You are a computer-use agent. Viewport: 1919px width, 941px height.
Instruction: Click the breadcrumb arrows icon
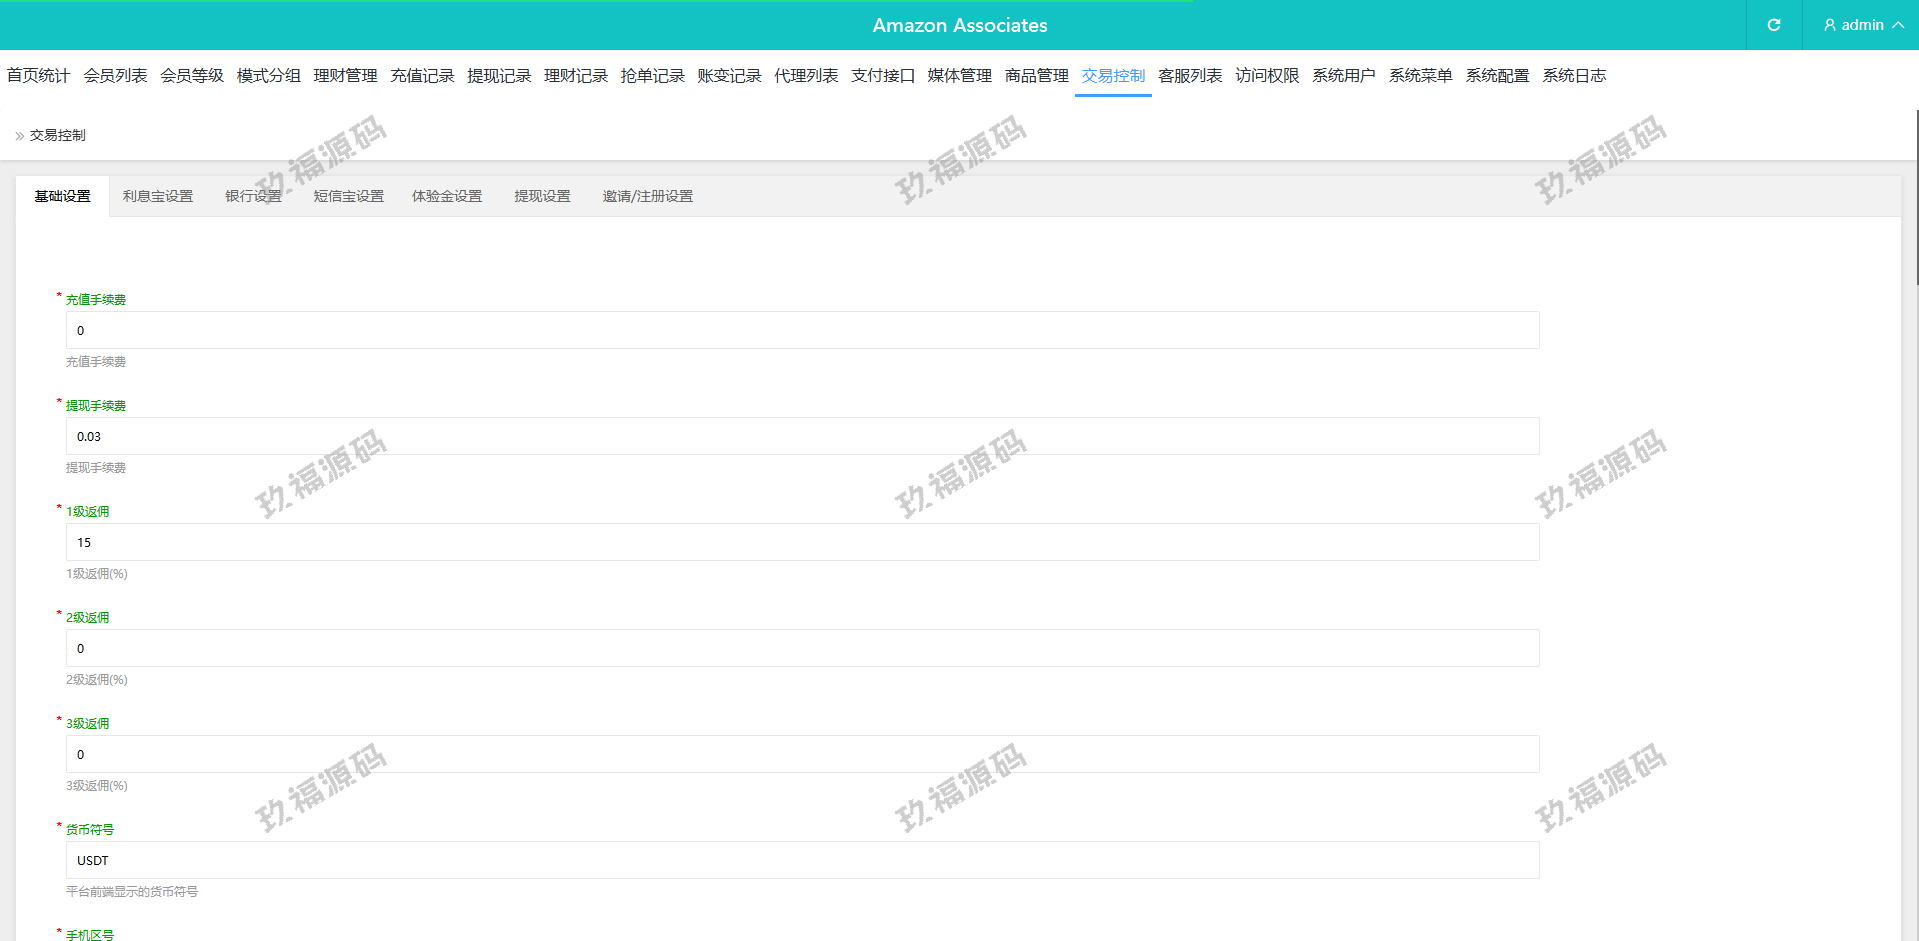pos(19,136)
